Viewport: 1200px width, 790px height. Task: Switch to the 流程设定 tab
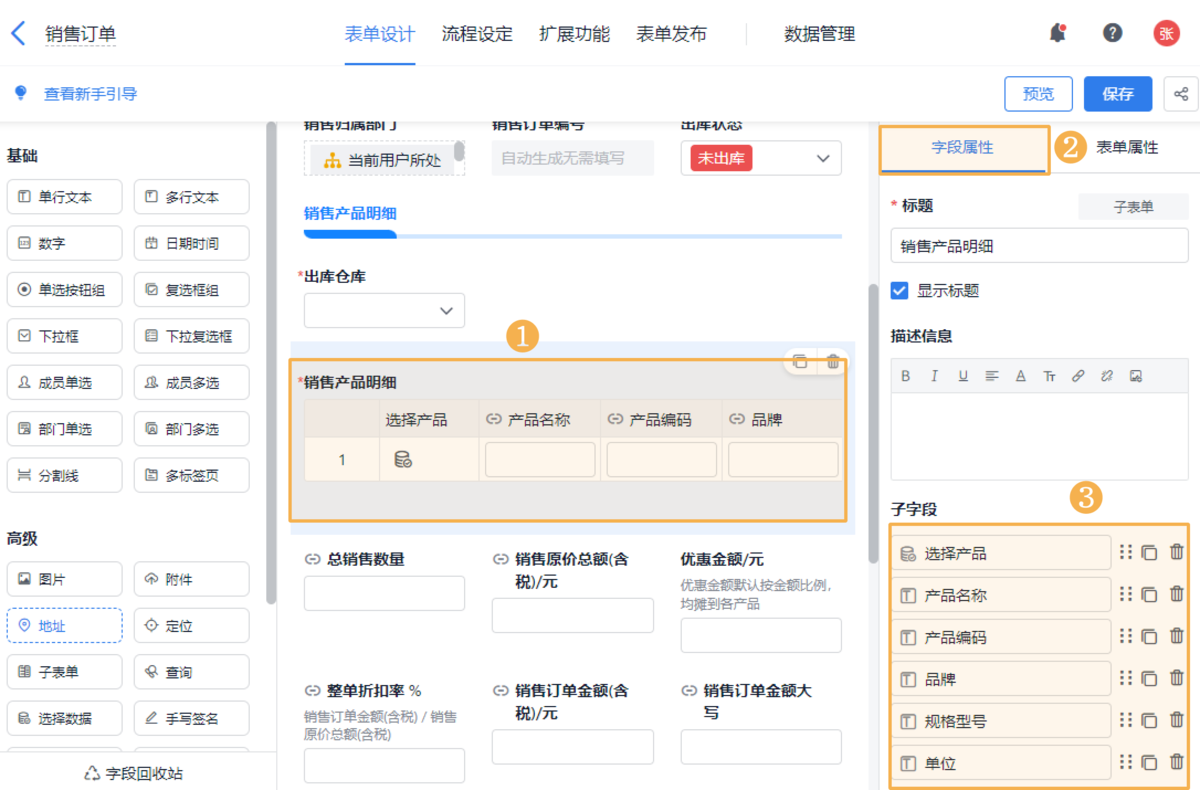point(477,34)
